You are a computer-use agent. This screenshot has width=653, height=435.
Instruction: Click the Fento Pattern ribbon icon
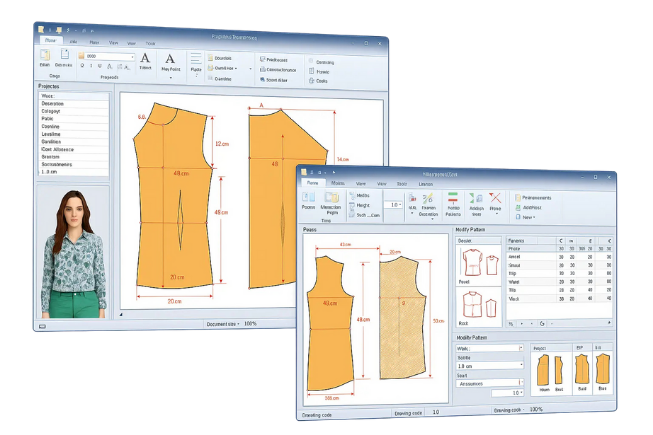pos(453,199)
